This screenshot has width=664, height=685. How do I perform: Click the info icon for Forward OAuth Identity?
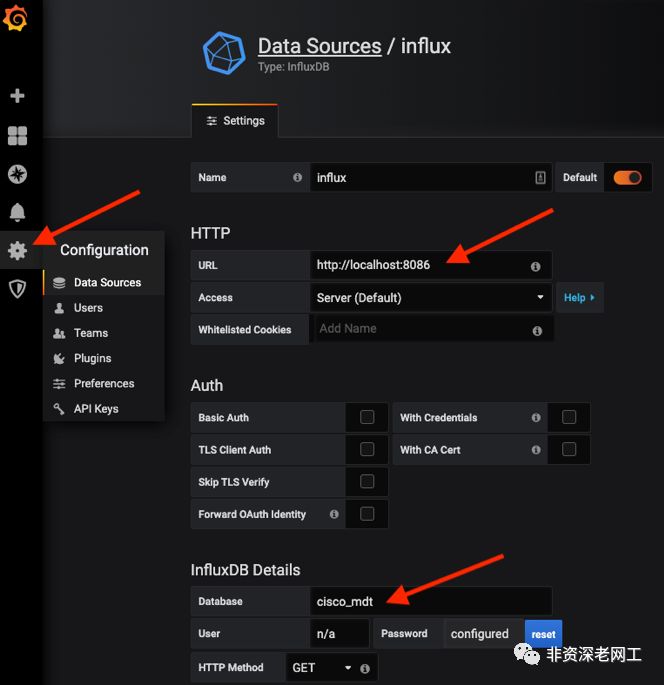[334, 514]
